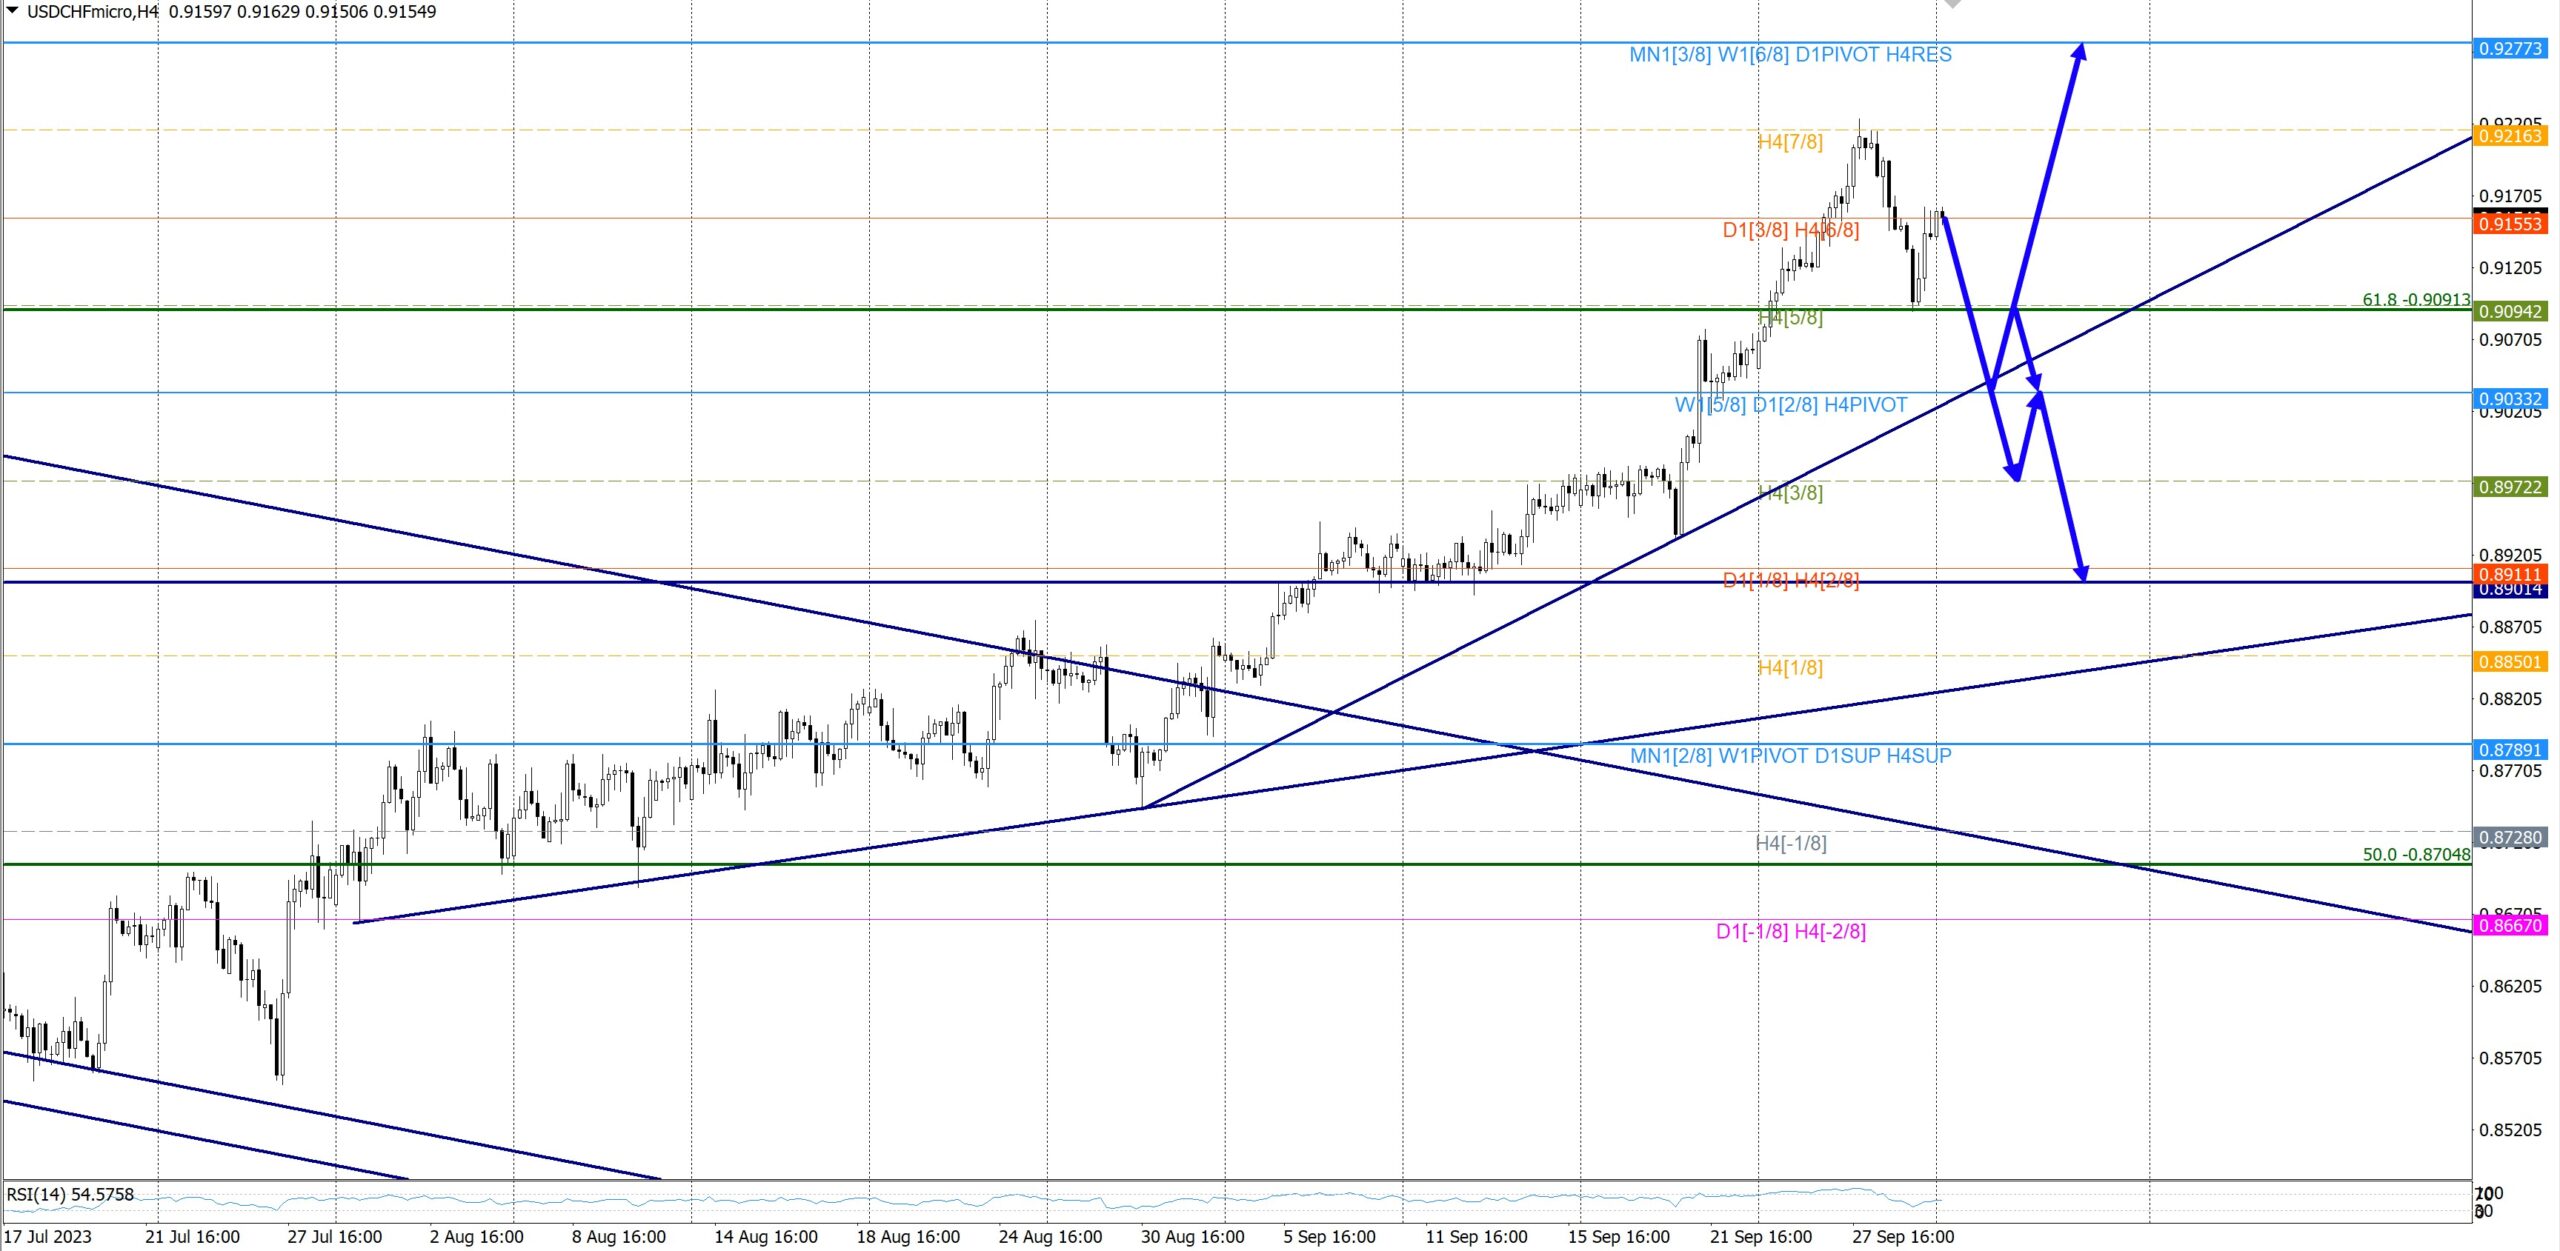Click the grey 0.87280 price label

pyautogui.click(x=2509, y=837)
